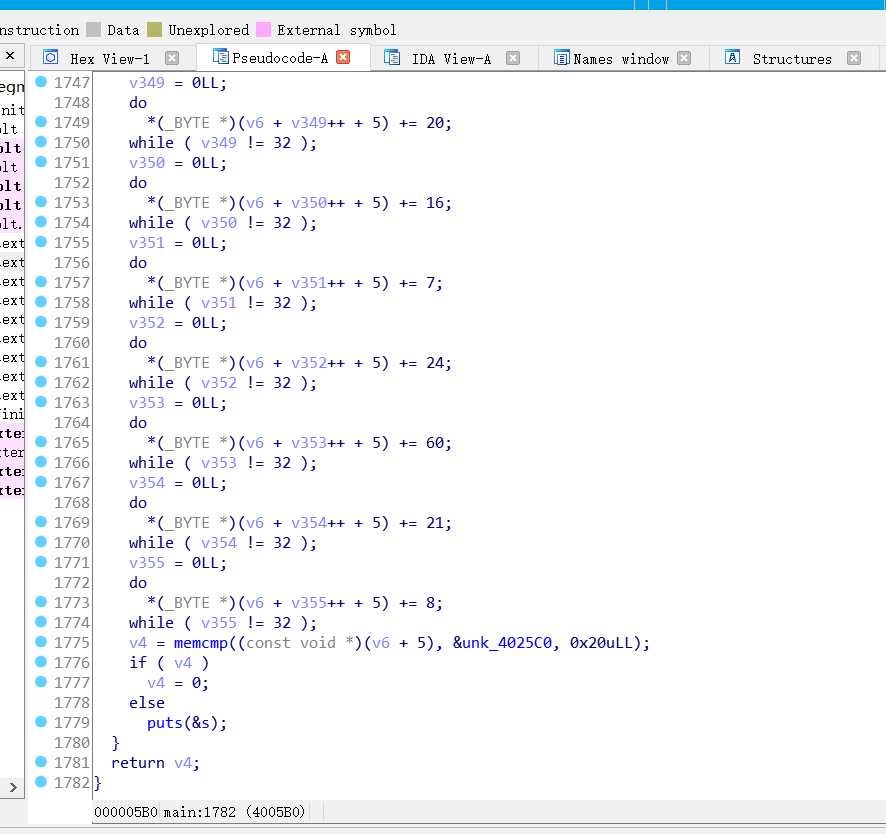
Task: Close the Names window tab
Action: (684, 58)
